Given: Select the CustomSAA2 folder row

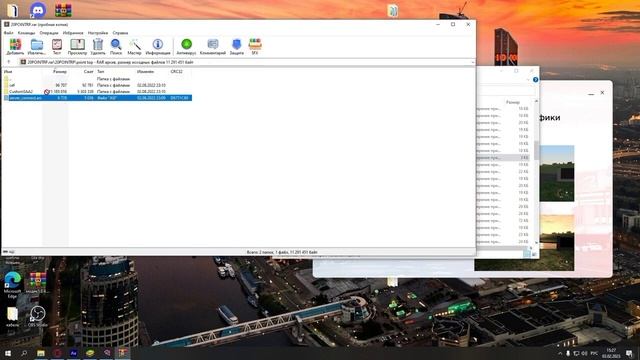Looking at the screenshot, I should [97, 91].
